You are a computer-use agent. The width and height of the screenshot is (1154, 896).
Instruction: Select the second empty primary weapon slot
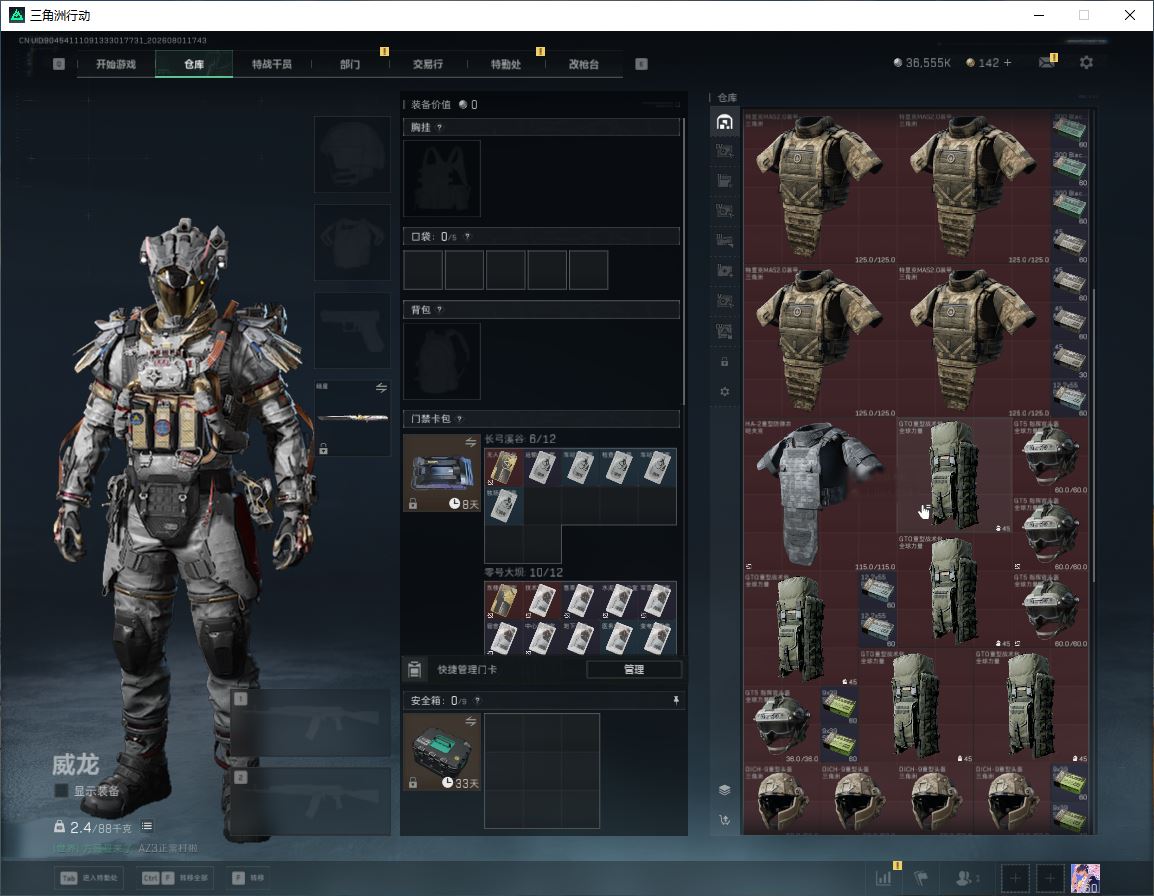pos(311,801)
